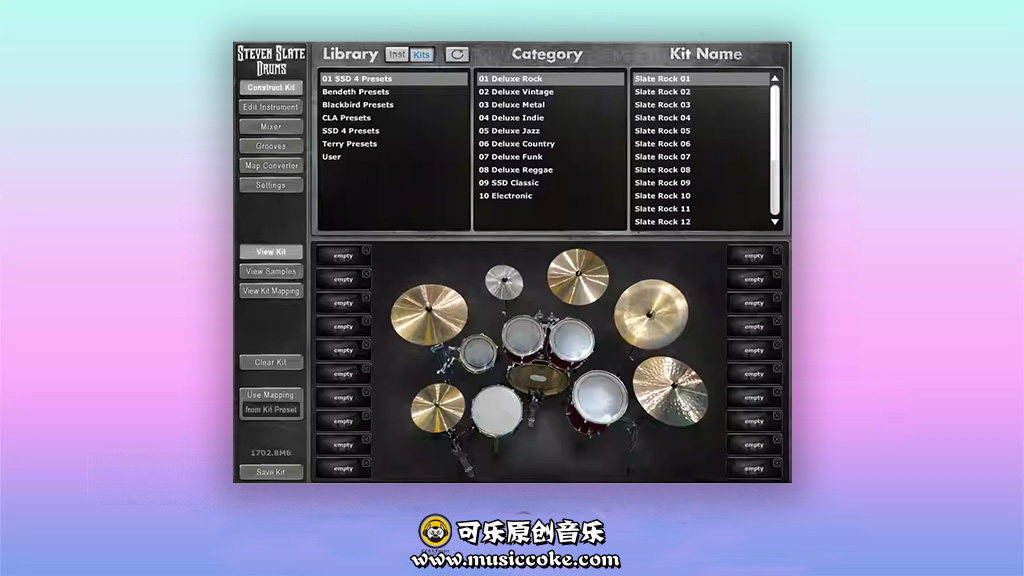
Task: Select the large red floor tom
Action: (599, 397)
